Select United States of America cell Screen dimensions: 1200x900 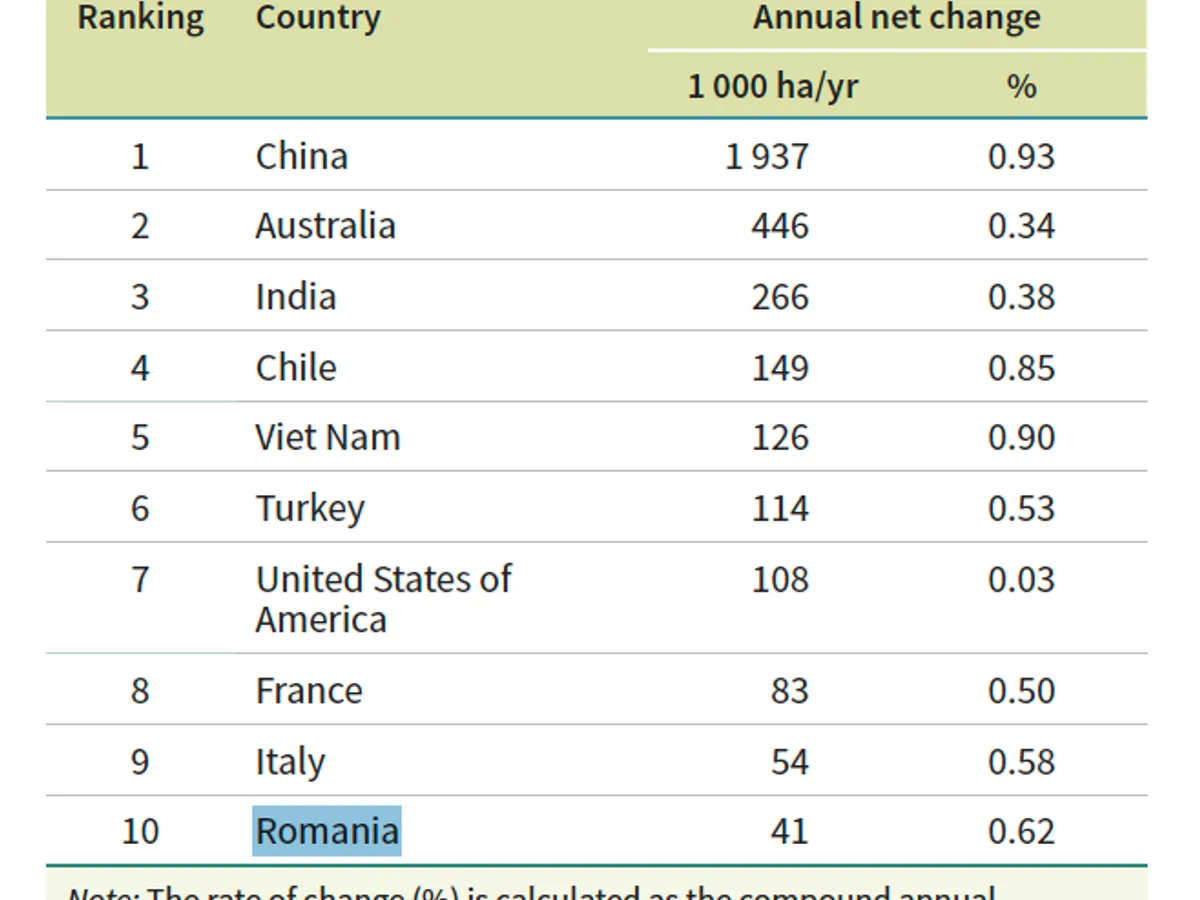tap(383, 598)
